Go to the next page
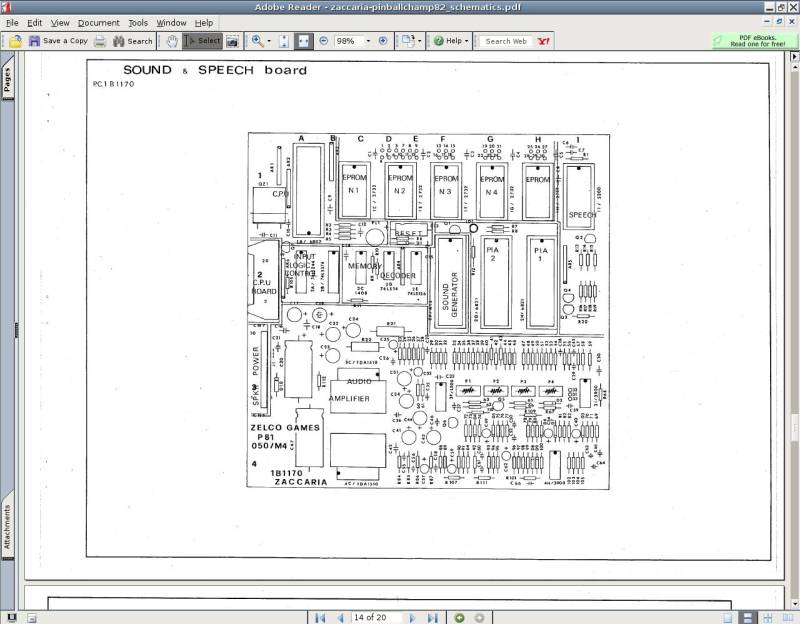This screenshot has height=624, width=800. click(x=412, y=617)
